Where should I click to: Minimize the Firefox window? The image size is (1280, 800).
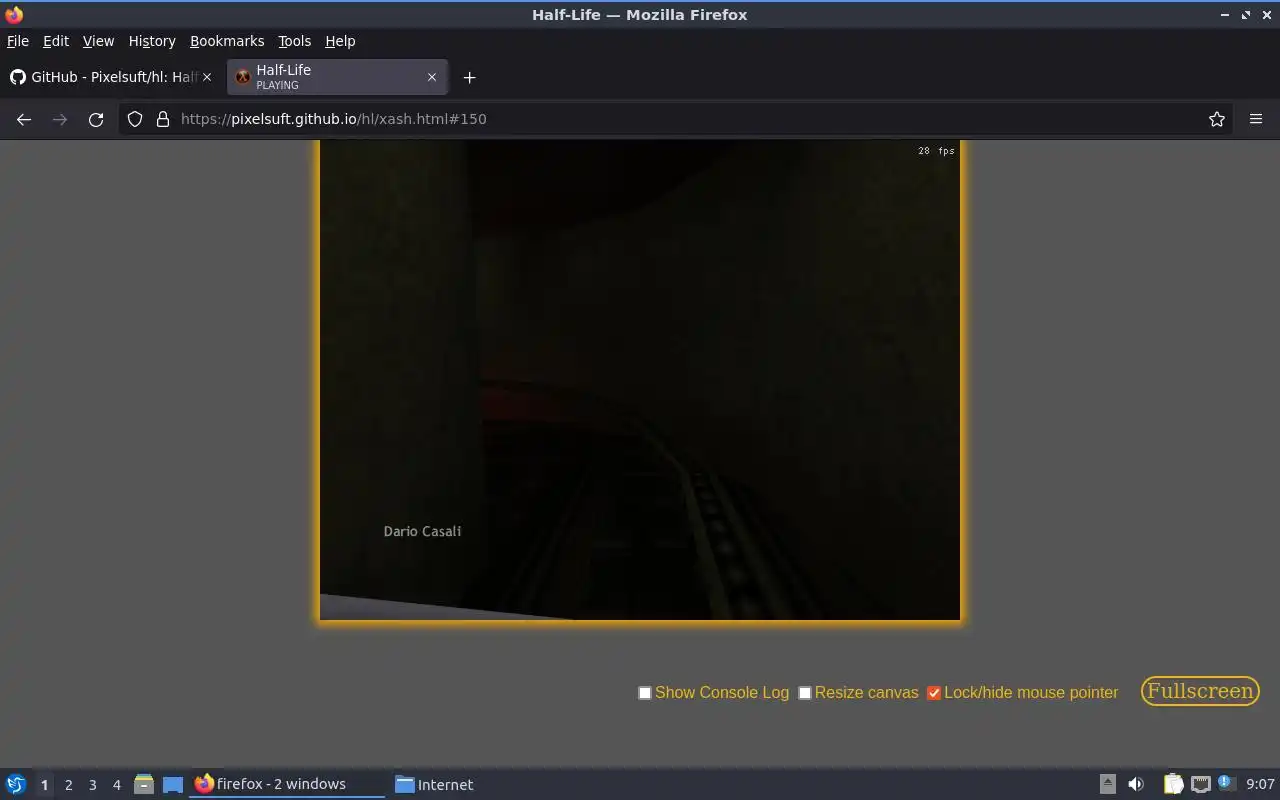[1225, 15]
